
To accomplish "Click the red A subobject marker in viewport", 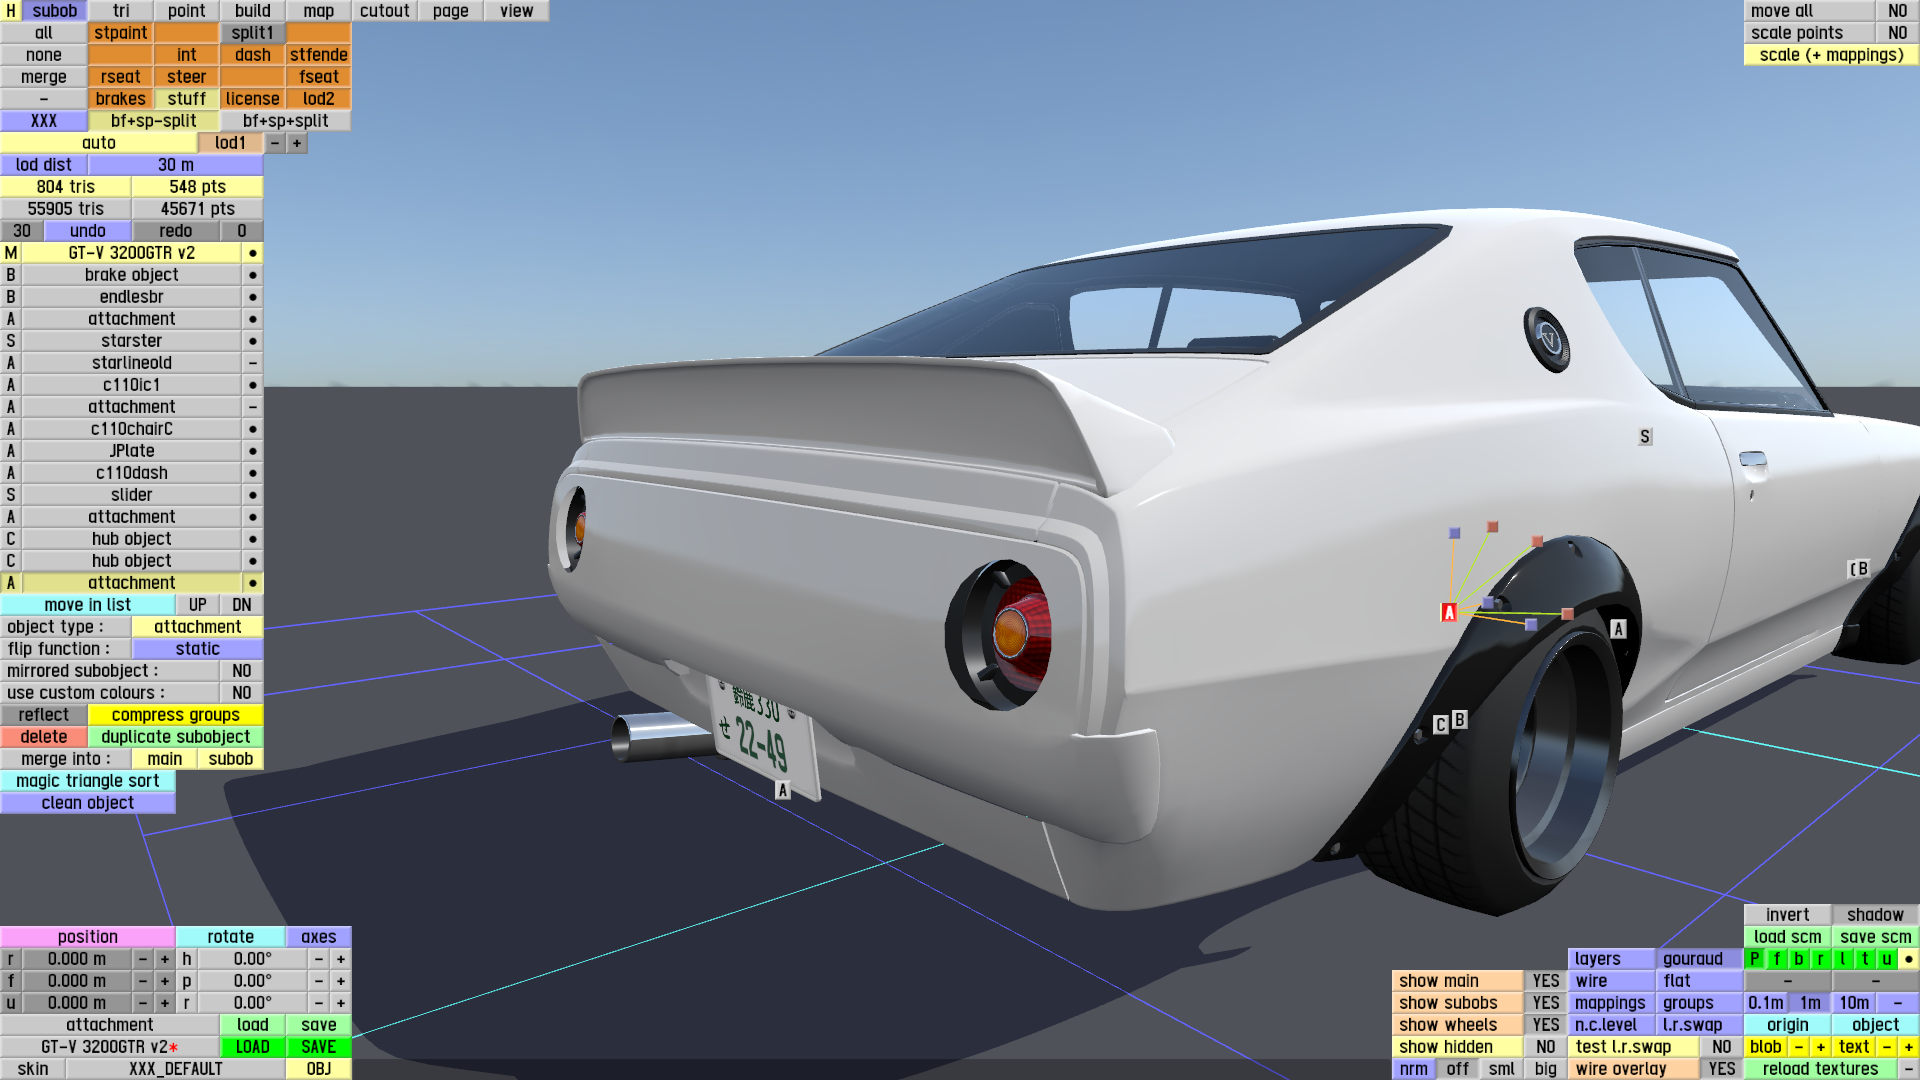I will click(x=1449, y=612).
